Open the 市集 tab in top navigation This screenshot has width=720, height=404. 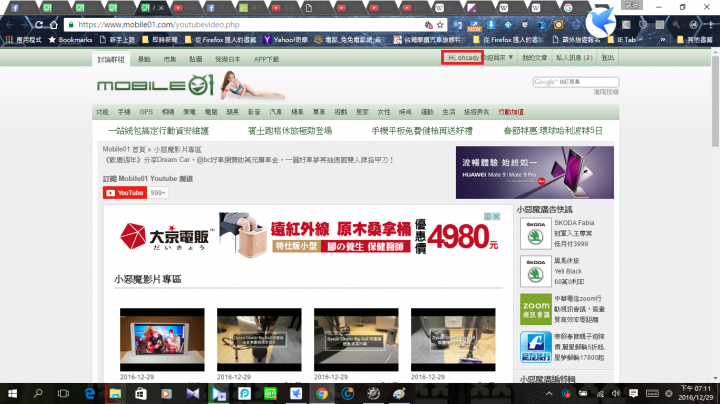click(x=169, y=59)
